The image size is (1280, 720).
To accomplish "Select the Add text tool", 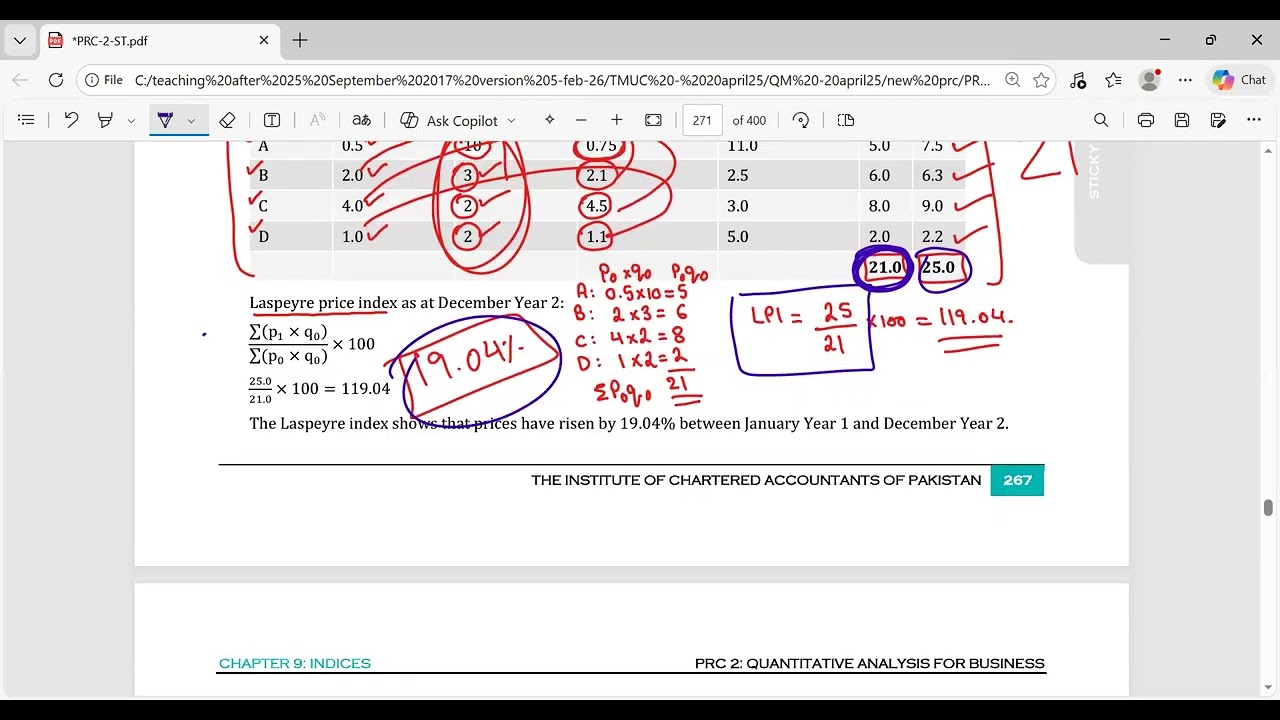I will point(272,120).
